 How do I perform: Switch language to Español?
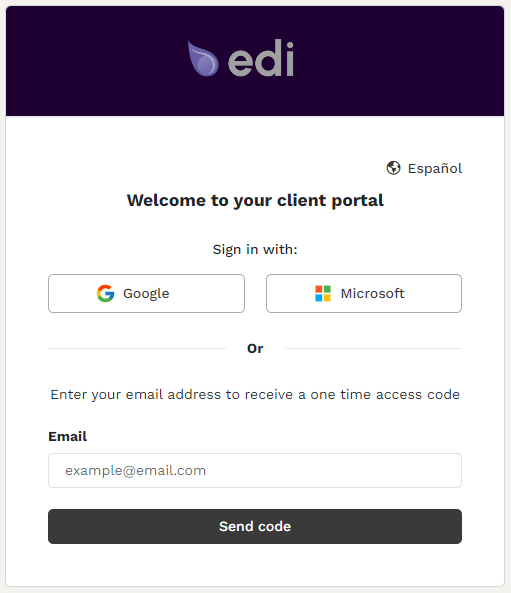click(435, 168)
